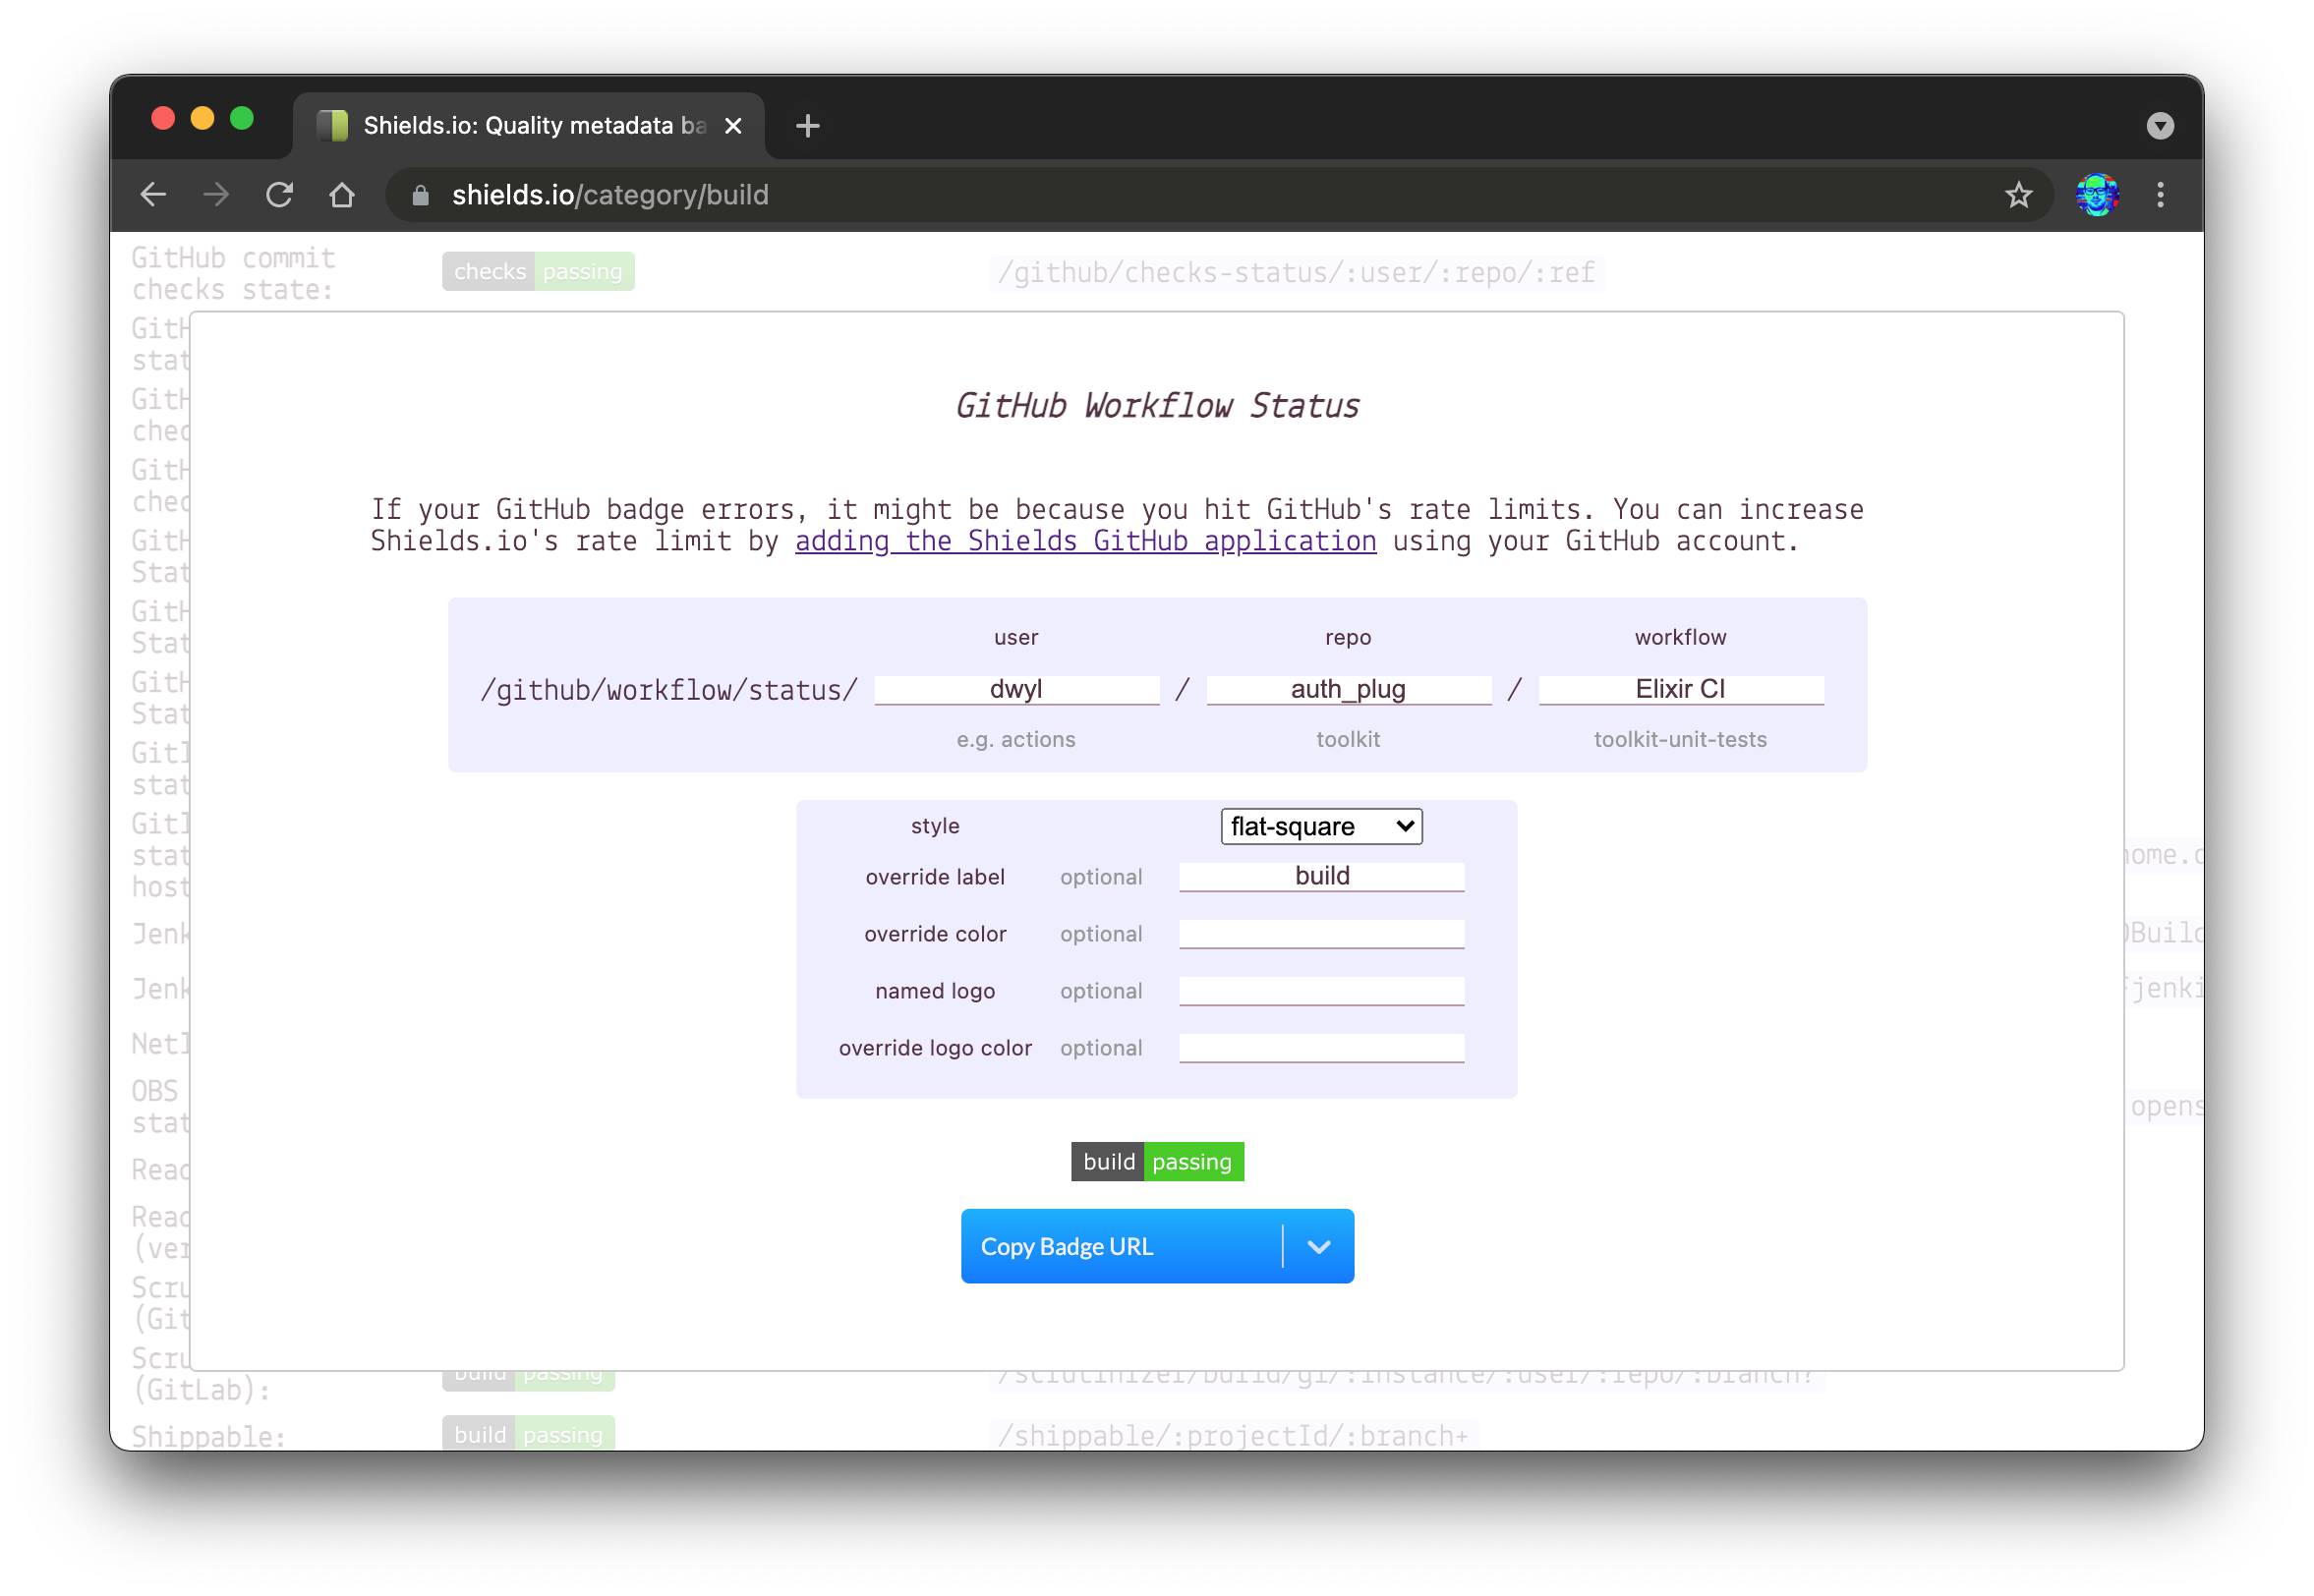
Task: Toggle the checks passing badge visibility
Action: [537, 270]
